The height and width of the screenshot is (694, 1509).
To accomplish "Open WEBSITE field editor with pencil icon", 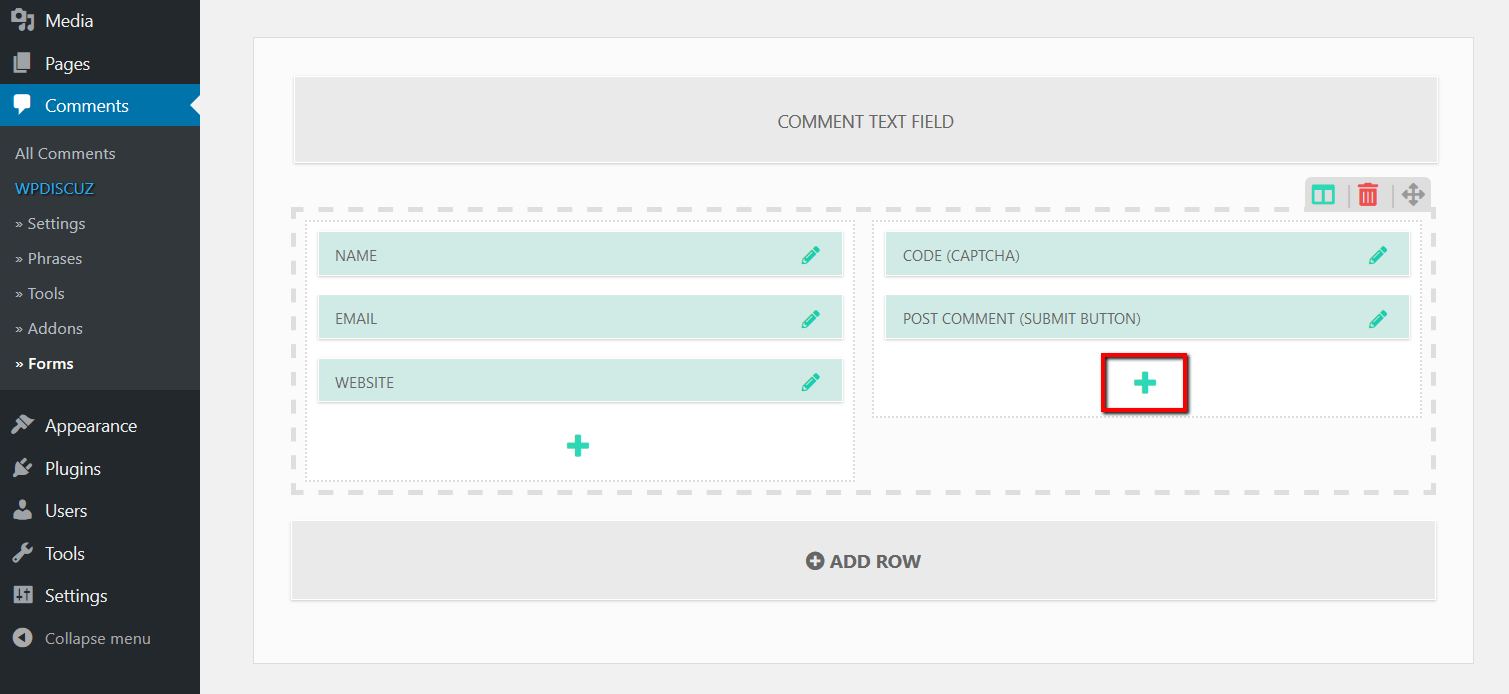I will pyautogui.click(x=810, y=382).
